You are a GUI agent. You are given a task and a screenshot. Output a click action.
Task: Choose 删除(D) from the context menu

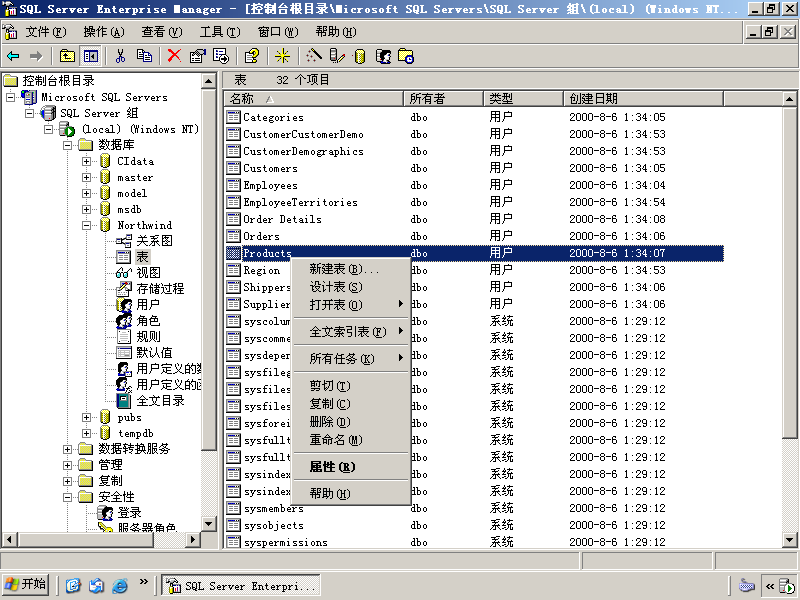pyautogui.click(x=351, y=422)
